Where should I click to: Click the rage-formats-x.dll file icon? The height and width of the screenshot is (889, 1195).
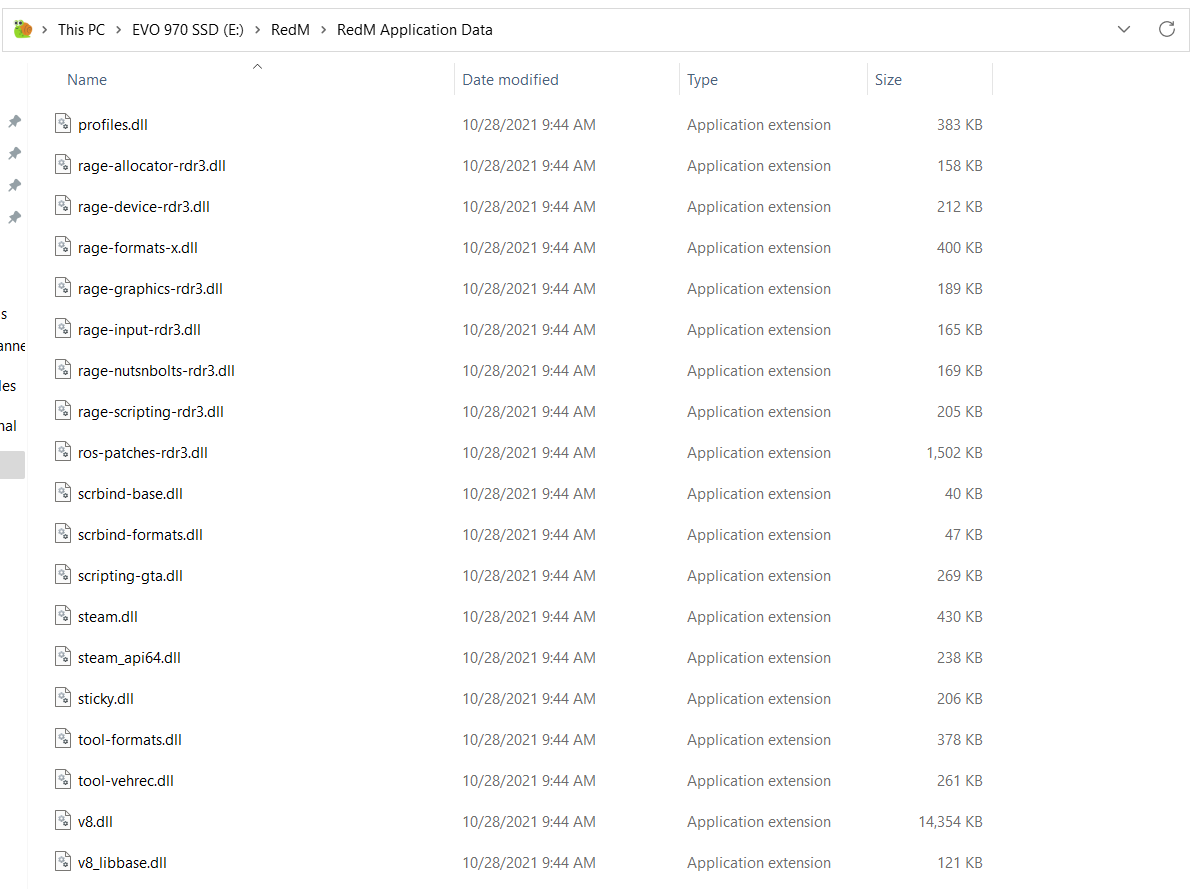point(63,246)
